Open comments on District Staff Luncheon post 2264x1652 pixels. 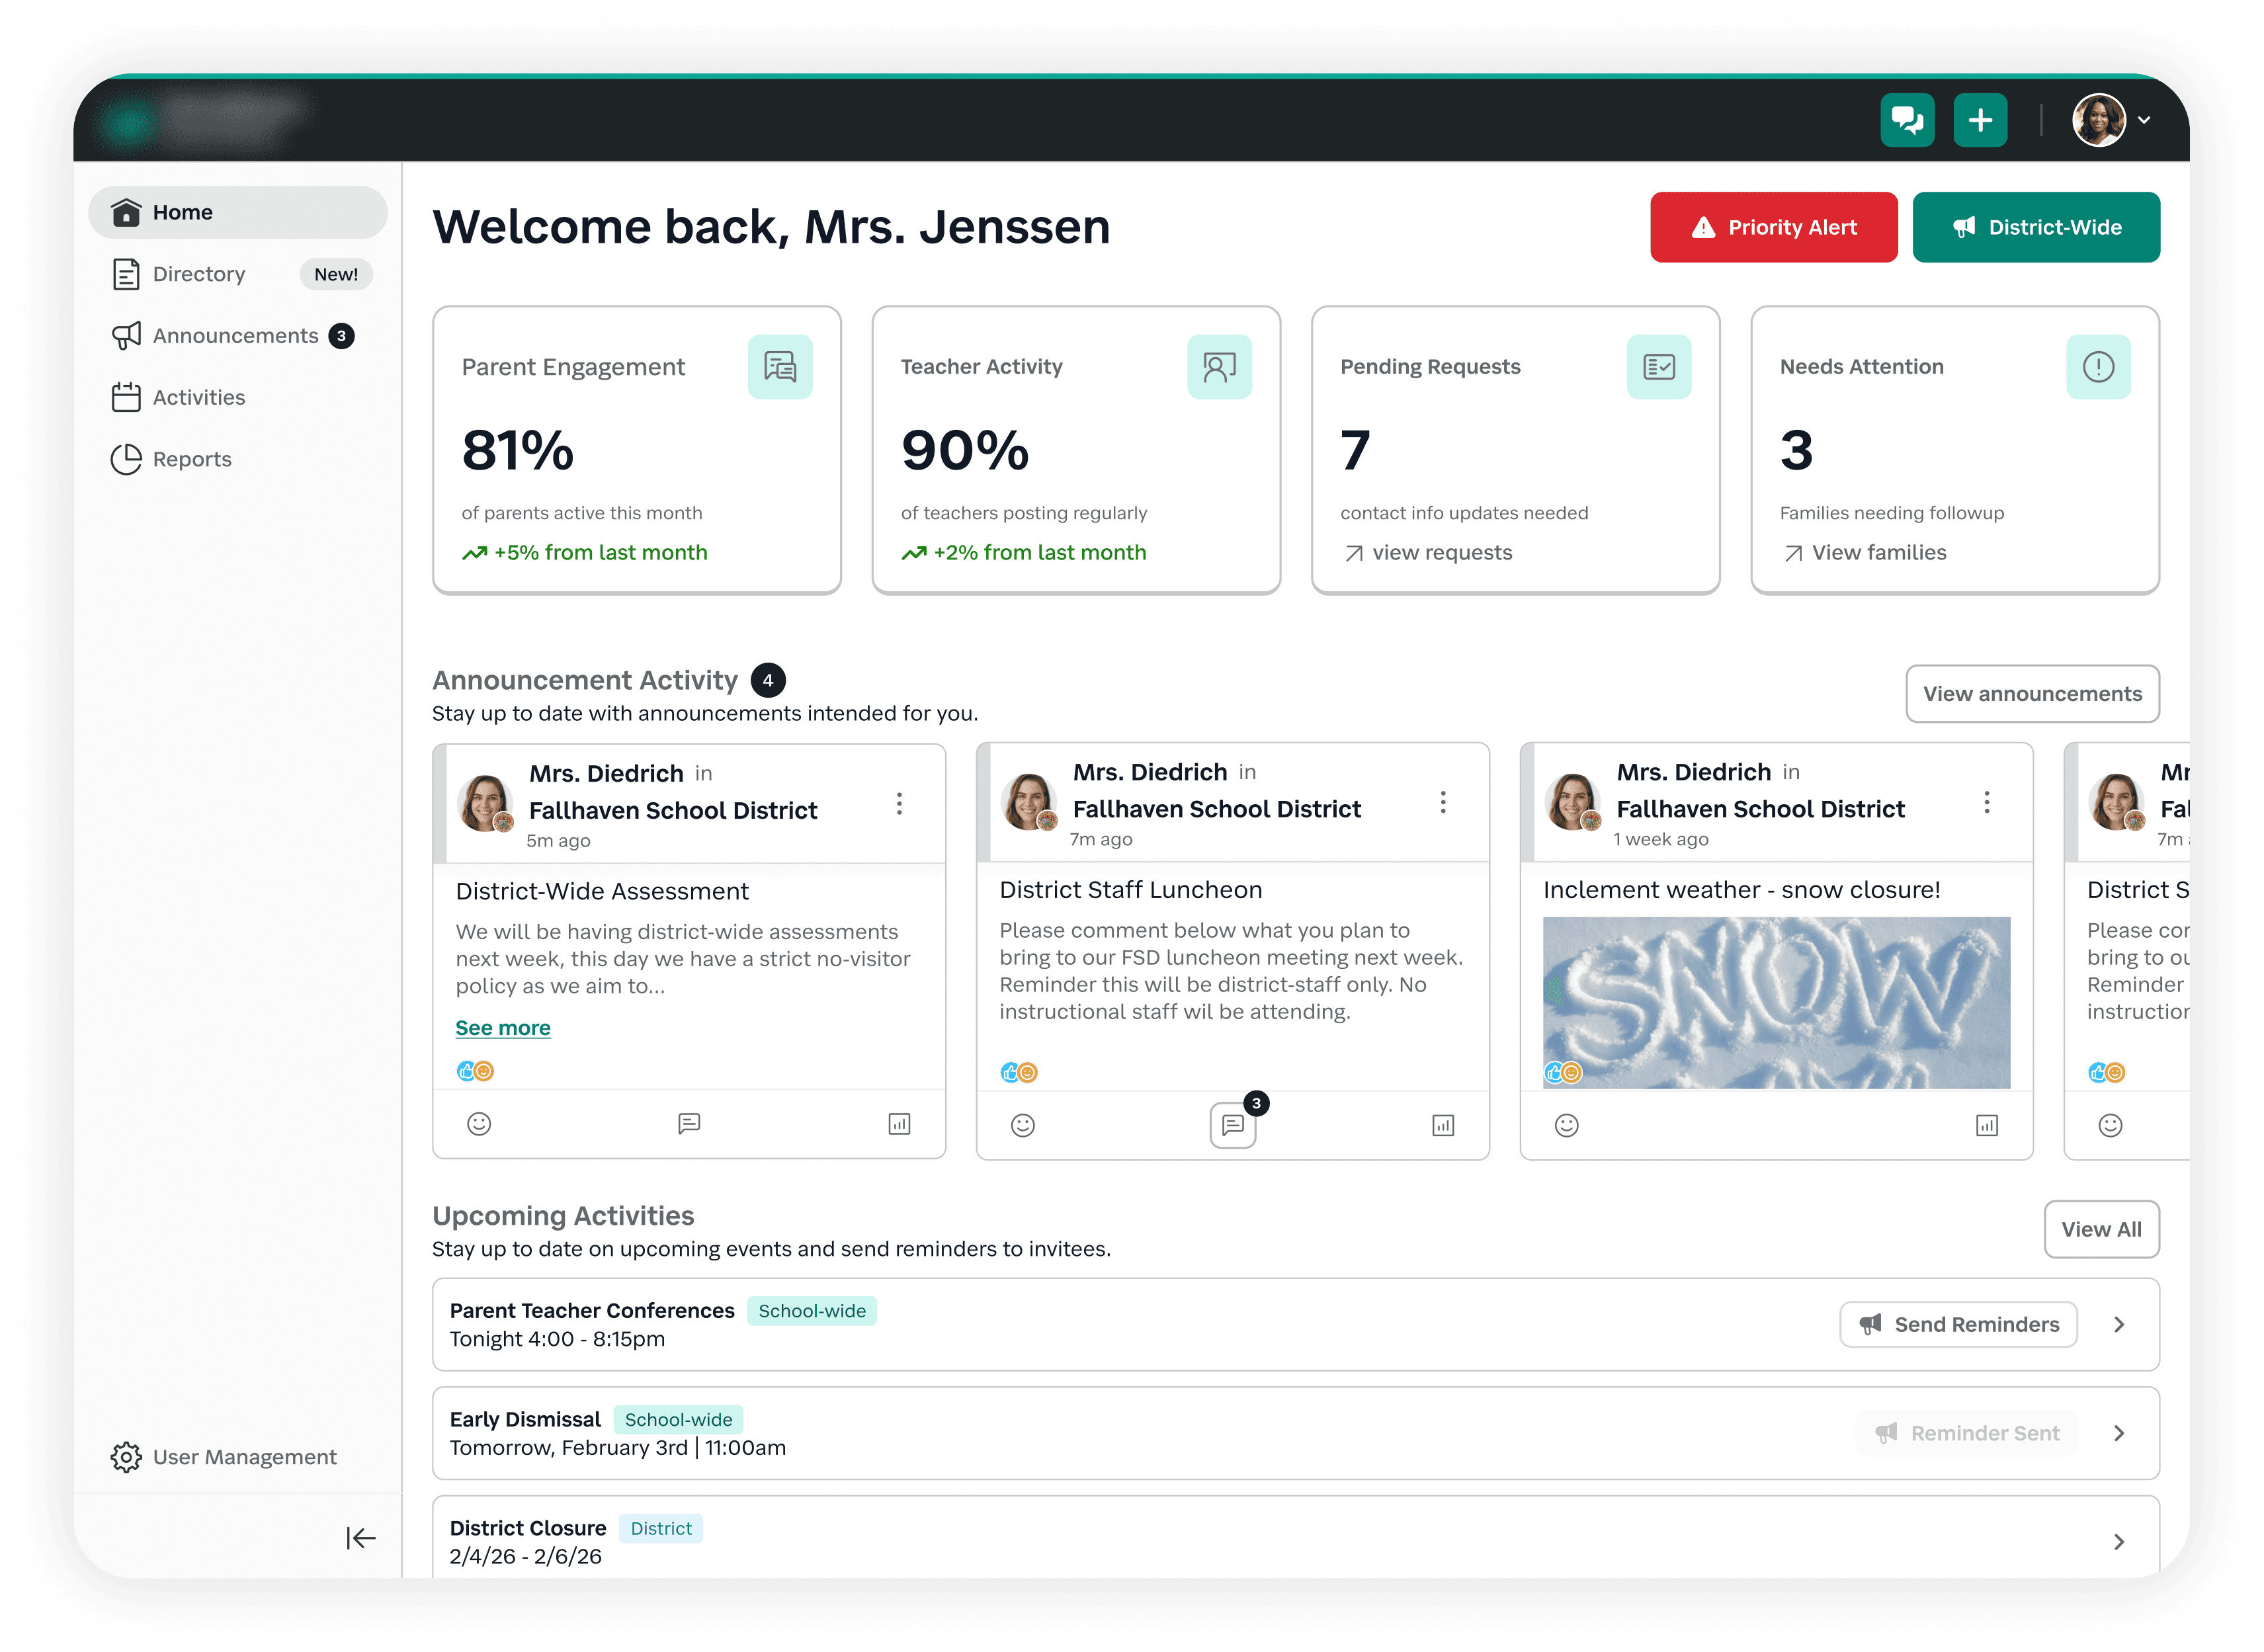coord(1232,1125)
